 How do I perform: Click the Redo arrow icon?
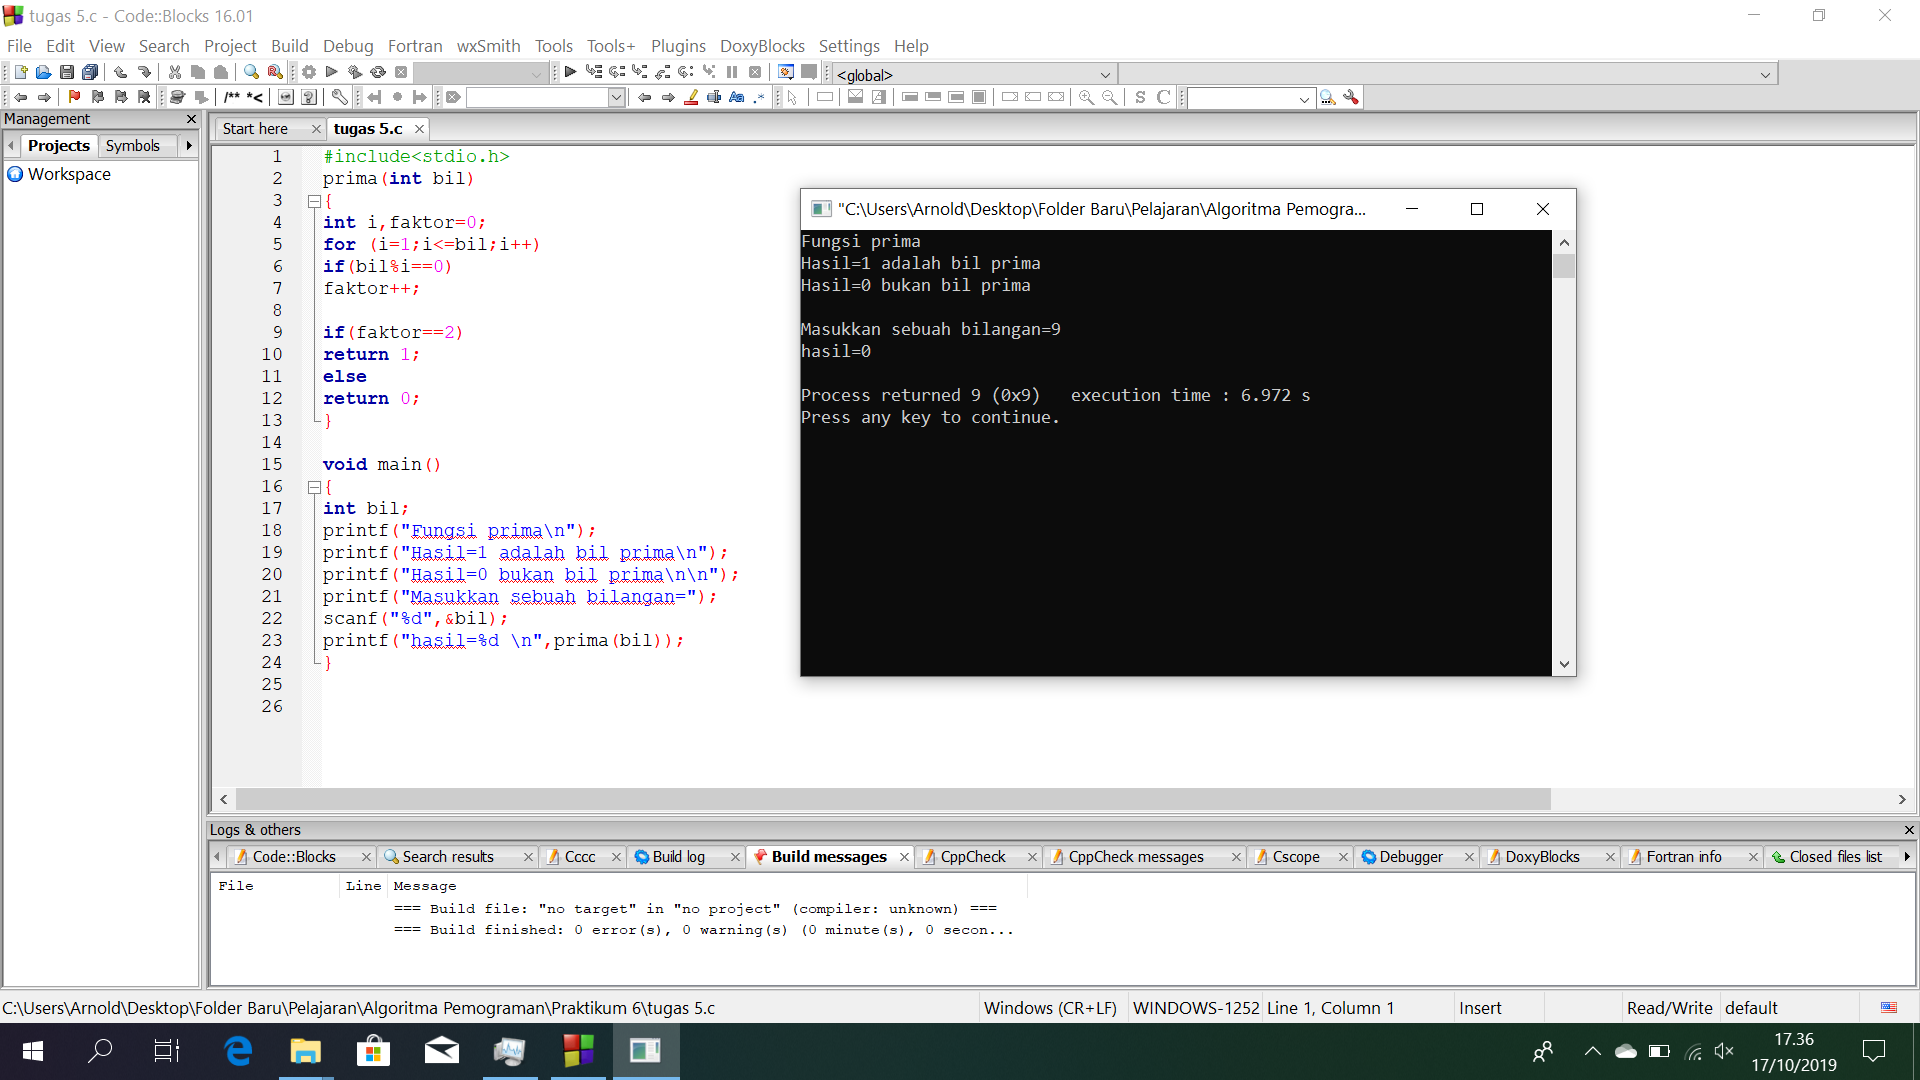(144, 72)
